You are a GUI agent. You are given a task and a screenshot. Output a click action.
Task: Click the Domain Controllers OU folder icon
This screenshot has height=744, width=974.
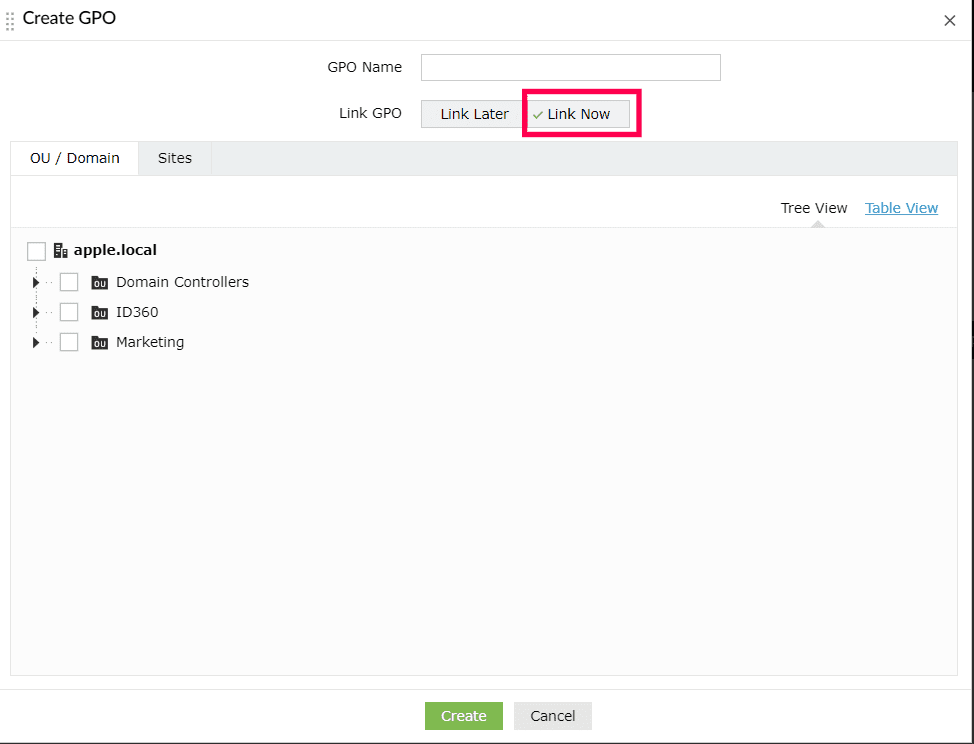[x=99, y=283]
